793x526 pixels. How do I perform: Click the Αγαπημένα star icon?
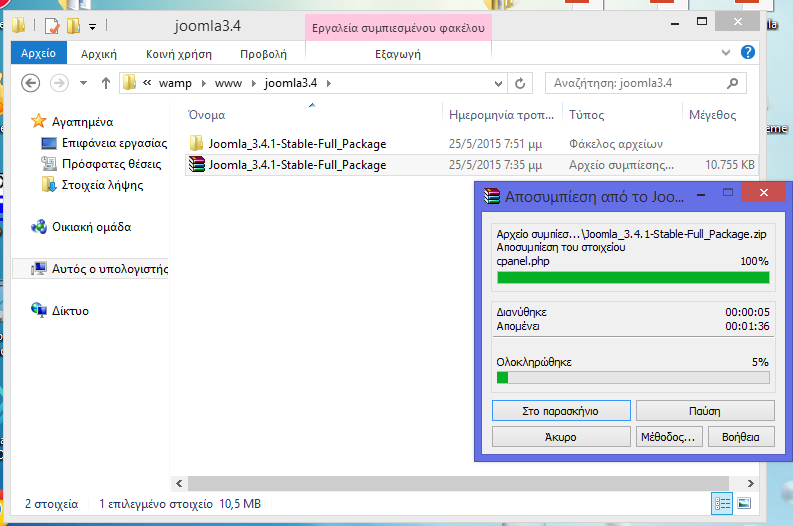click(38, 121)
